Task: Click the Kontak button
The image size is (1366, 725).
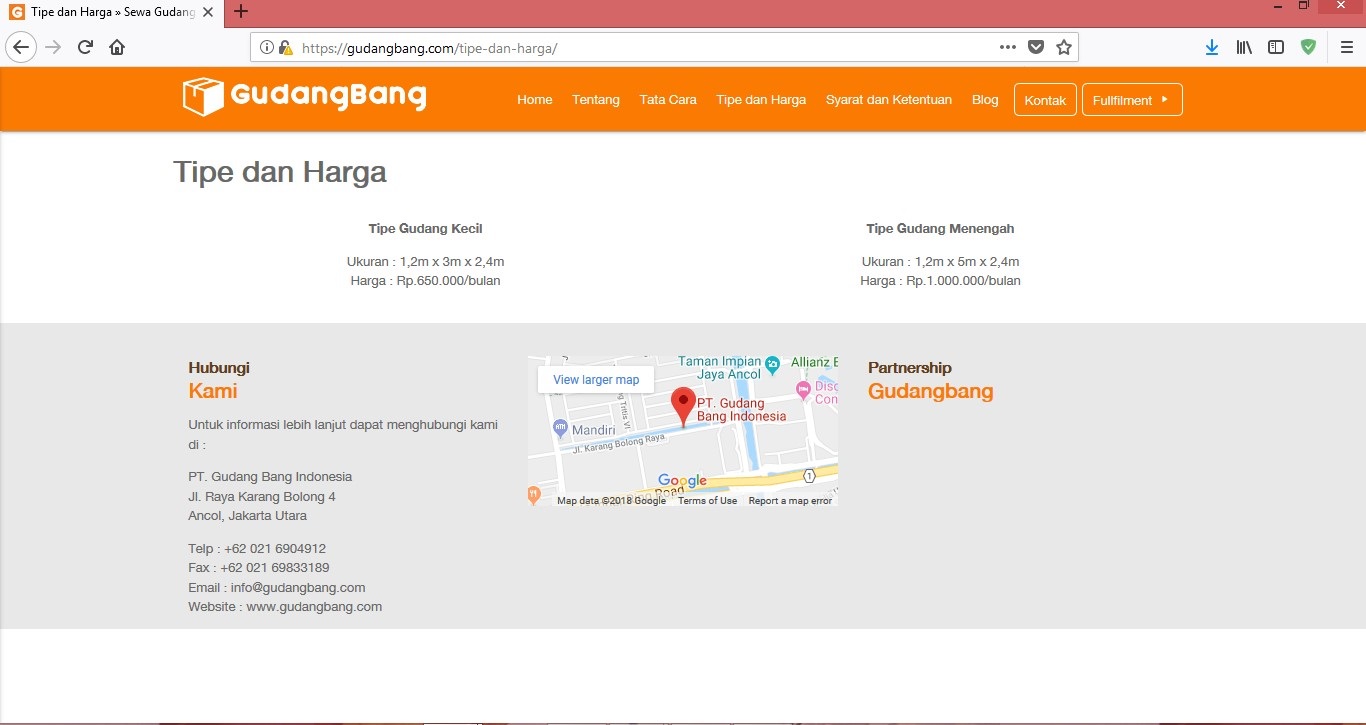Action: (x=1045, y=100)
